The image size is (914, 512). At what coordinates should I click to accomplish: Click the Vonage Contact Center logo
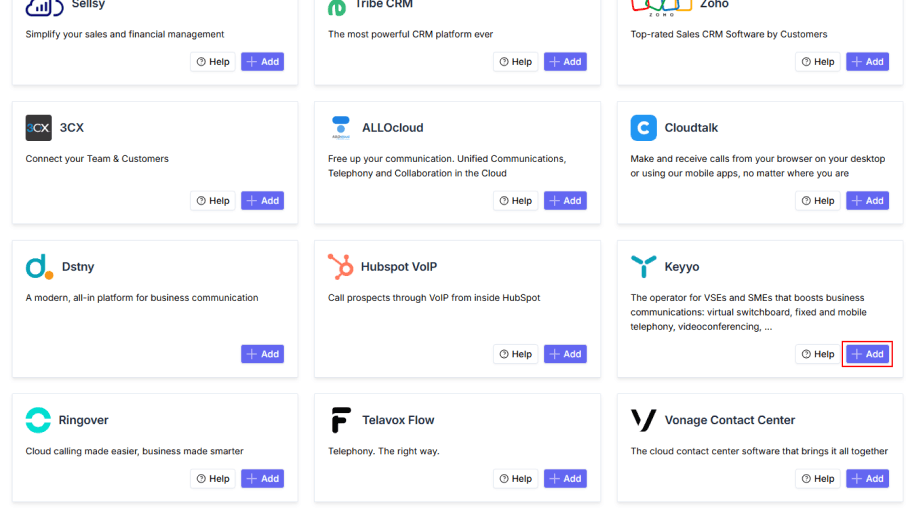click(x=643, y=420)
